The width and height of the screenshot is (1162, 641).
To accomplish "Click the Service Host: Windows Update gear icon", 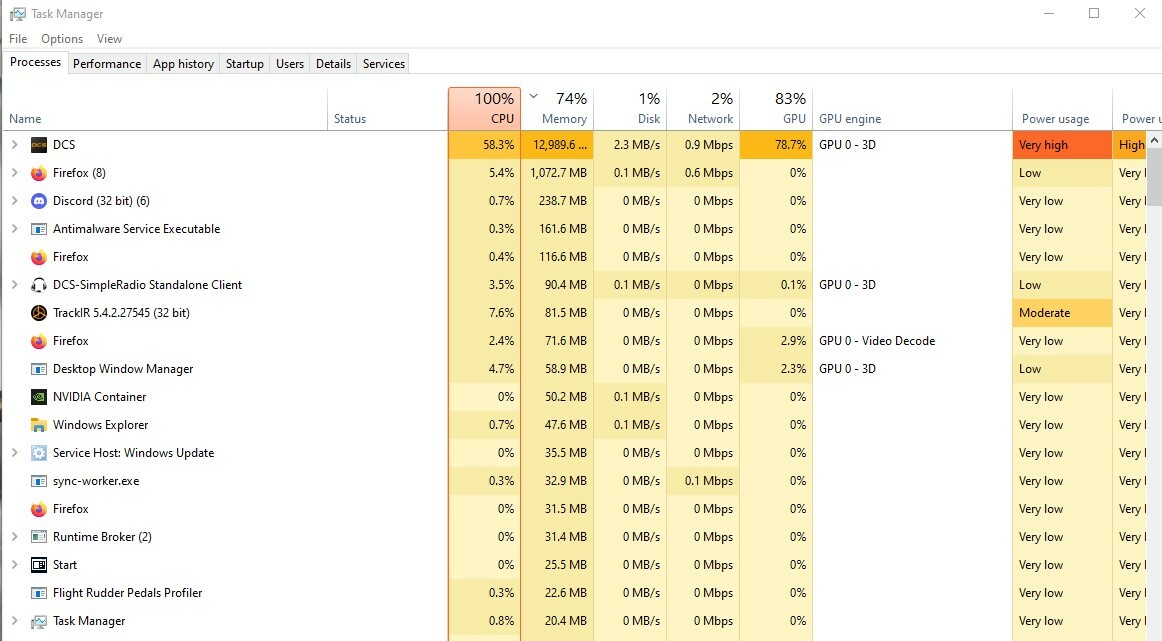I will (39, 453).
